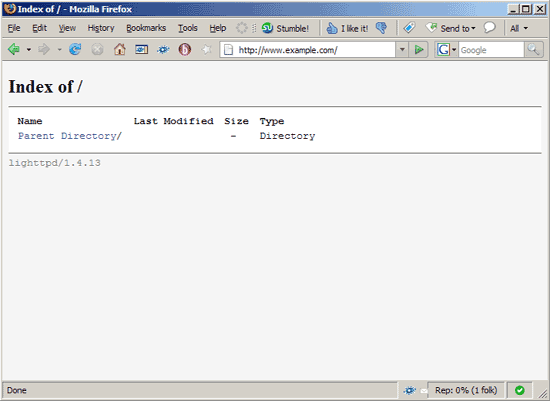This screenshot has height=401, width=550.
Task: Click the status bar gear icon
Action: click(x=409, y=390)
